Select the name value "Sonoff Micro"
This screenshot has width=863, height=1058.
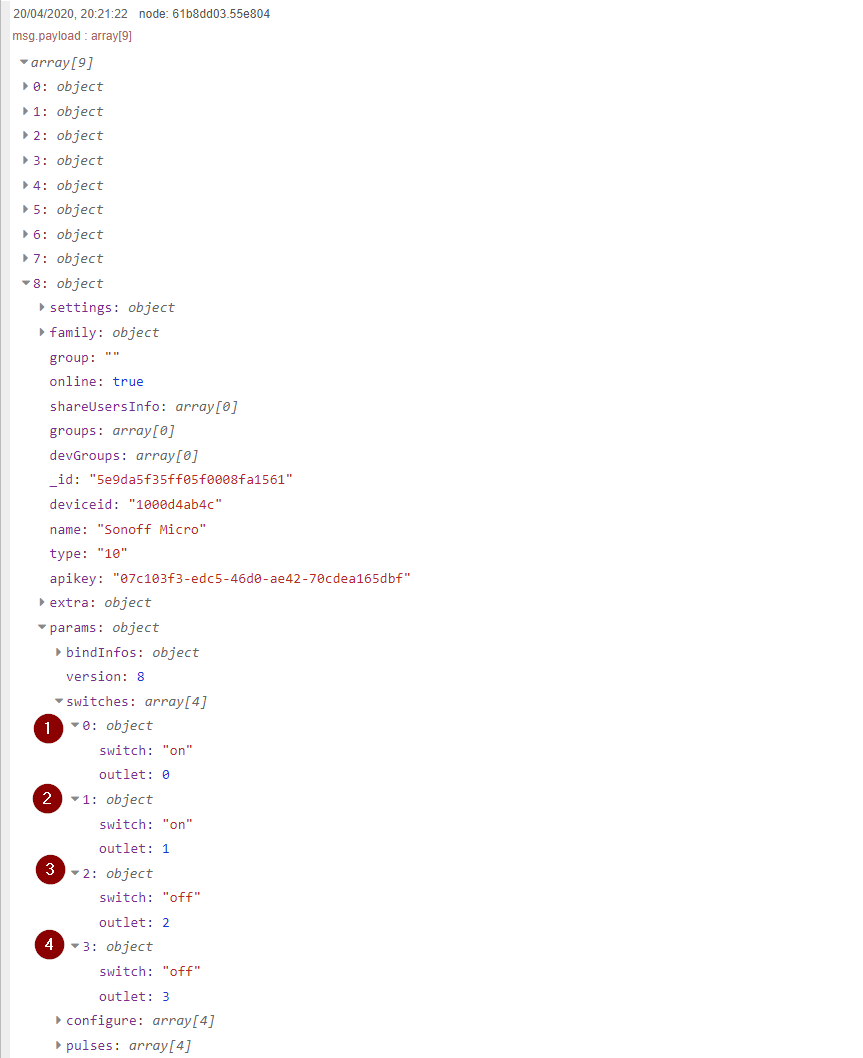pyautogui.click(x=152, y=530)
